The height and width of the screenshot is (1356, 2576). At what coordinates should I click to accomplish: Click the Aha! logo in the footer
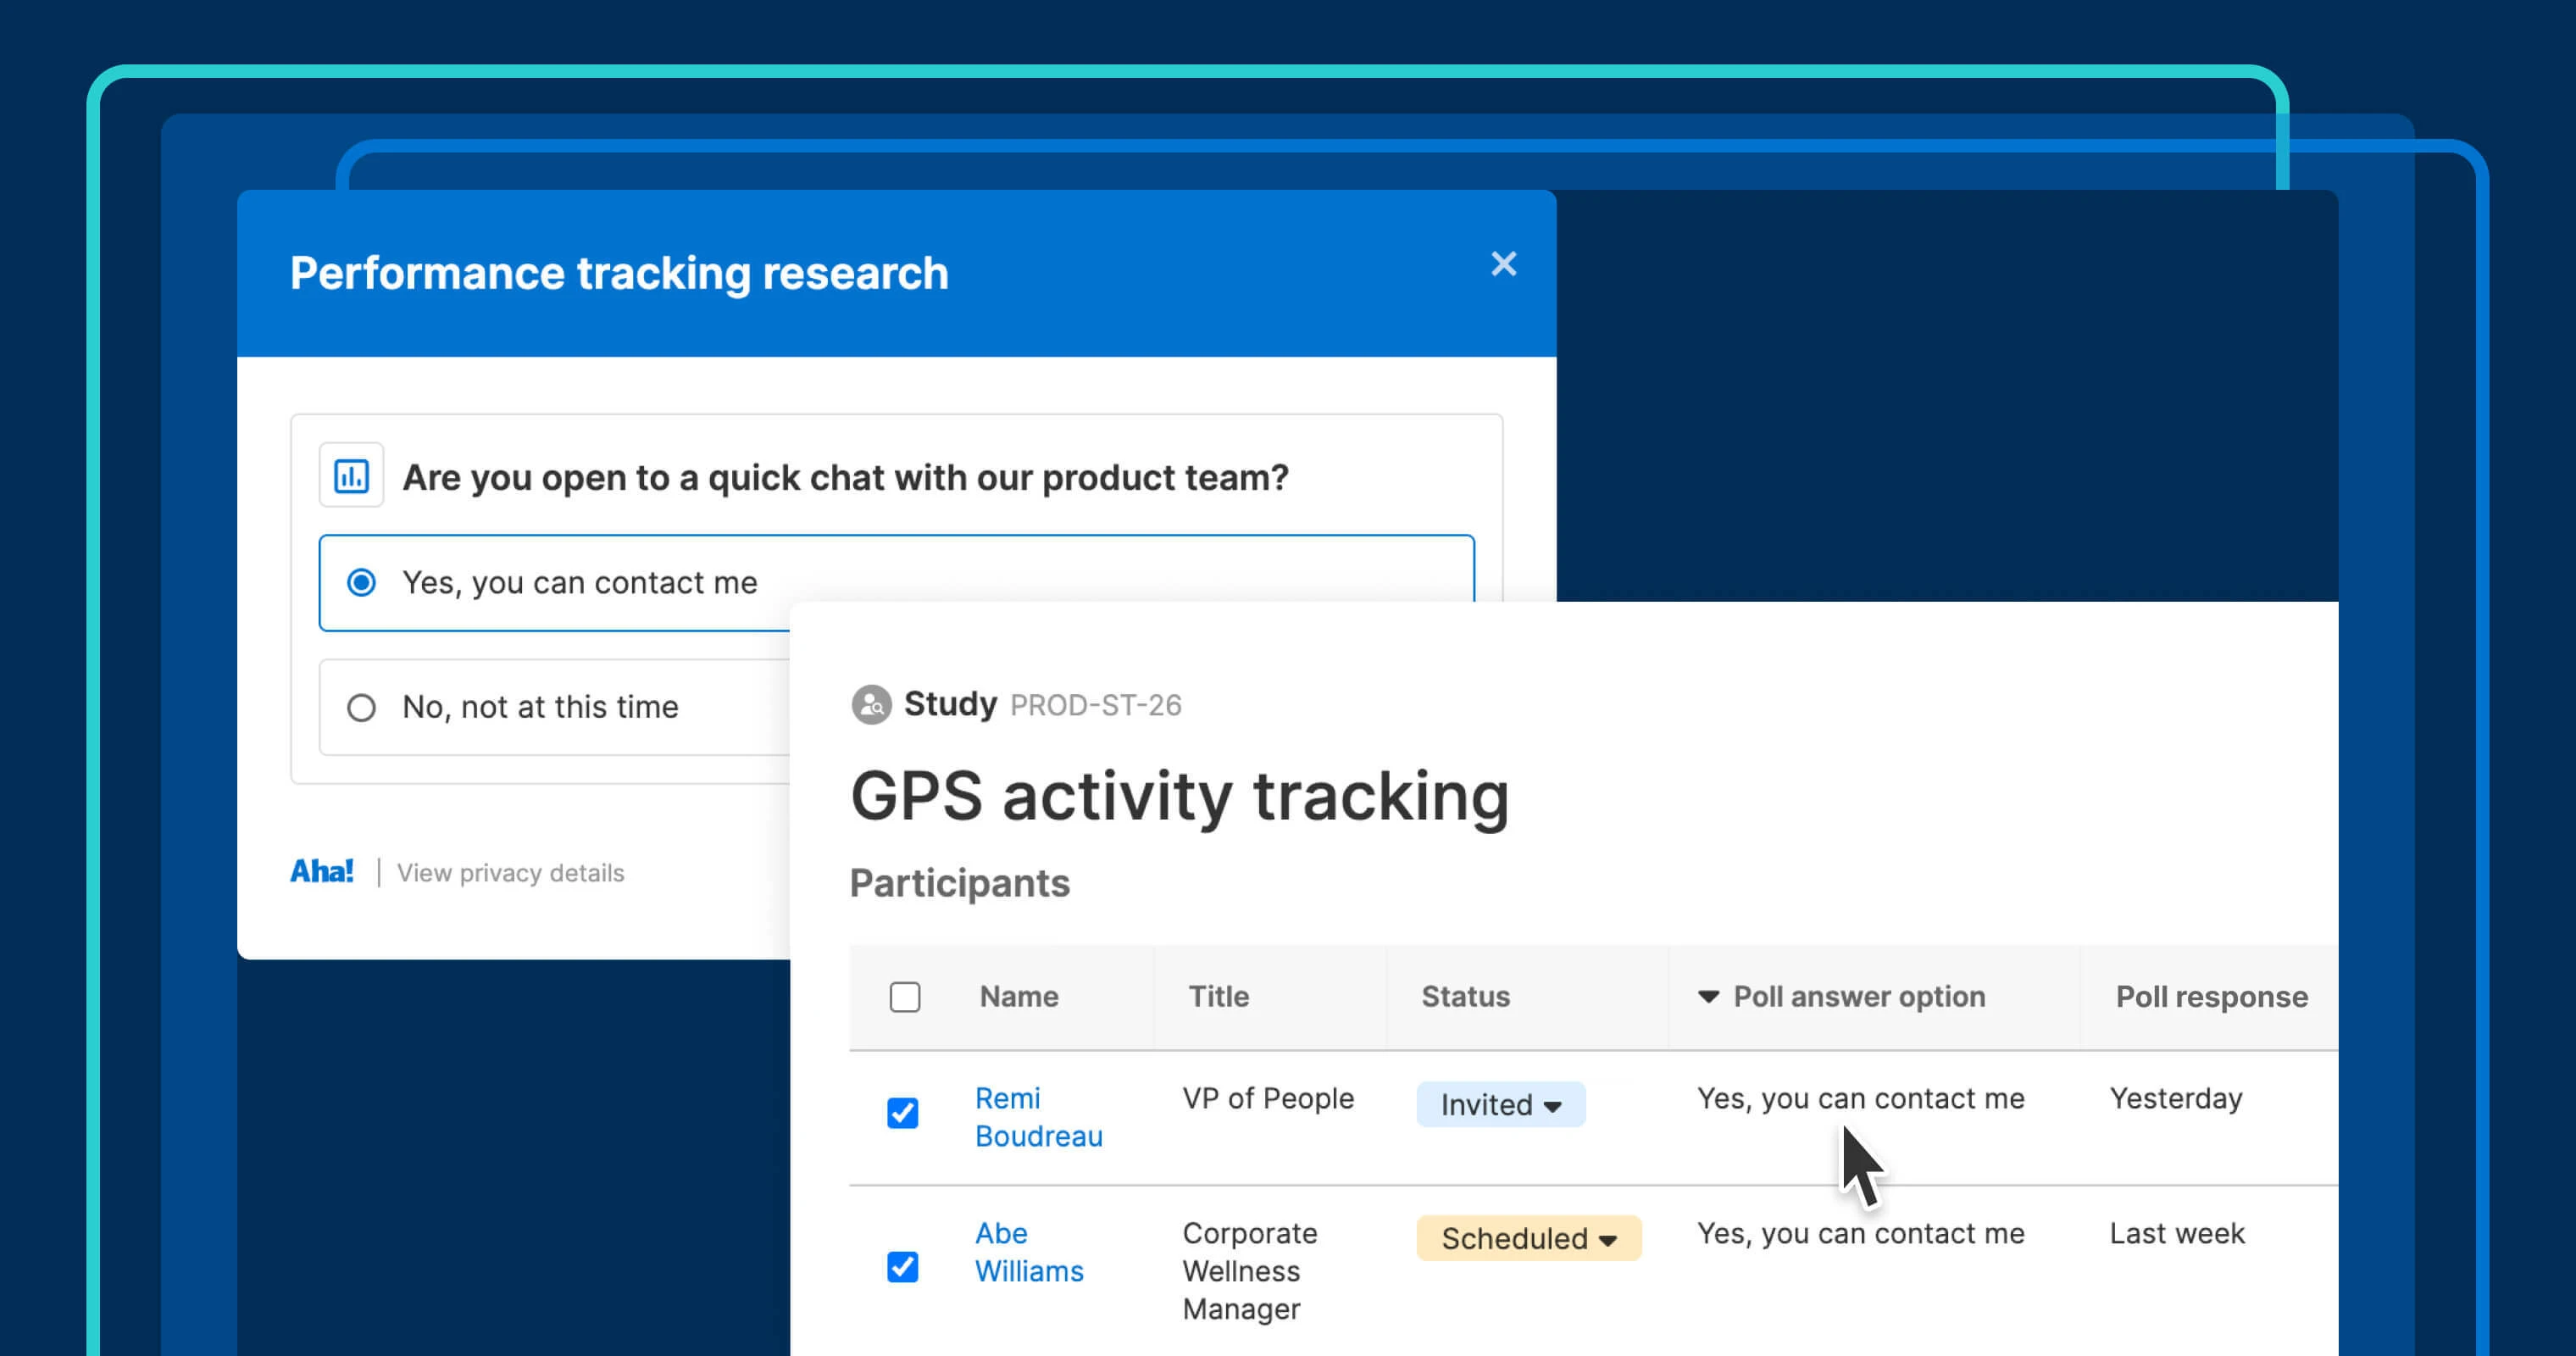322,871
